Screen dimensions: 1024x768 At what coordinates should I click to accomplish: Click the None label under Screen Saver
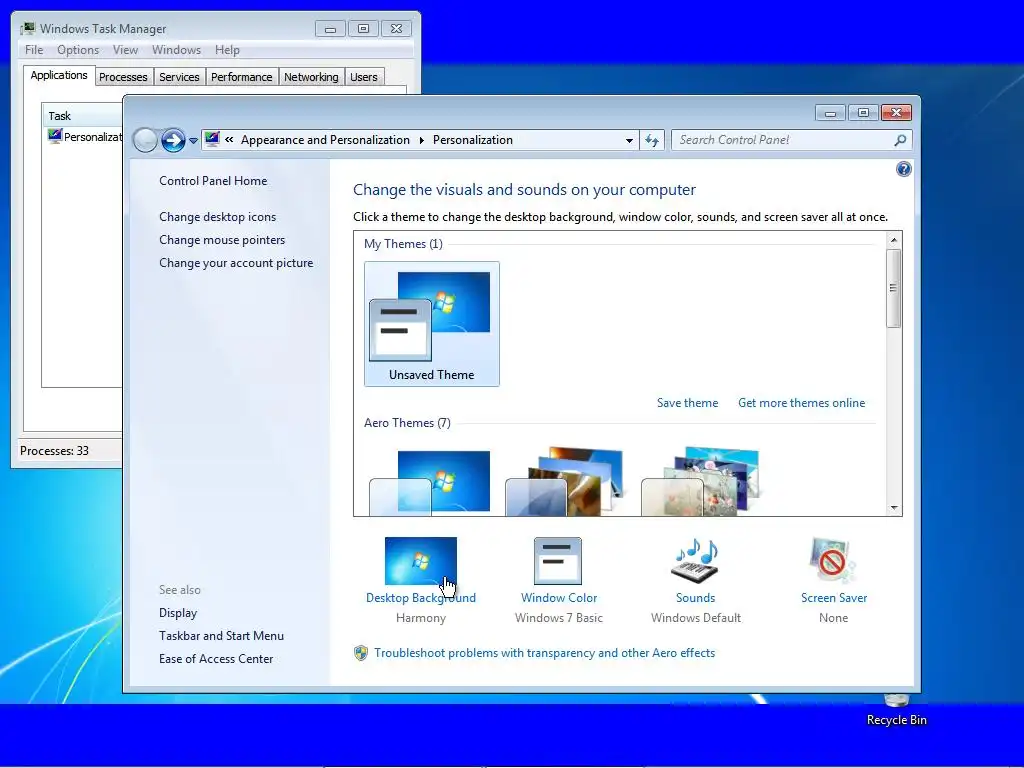point(833,618)
